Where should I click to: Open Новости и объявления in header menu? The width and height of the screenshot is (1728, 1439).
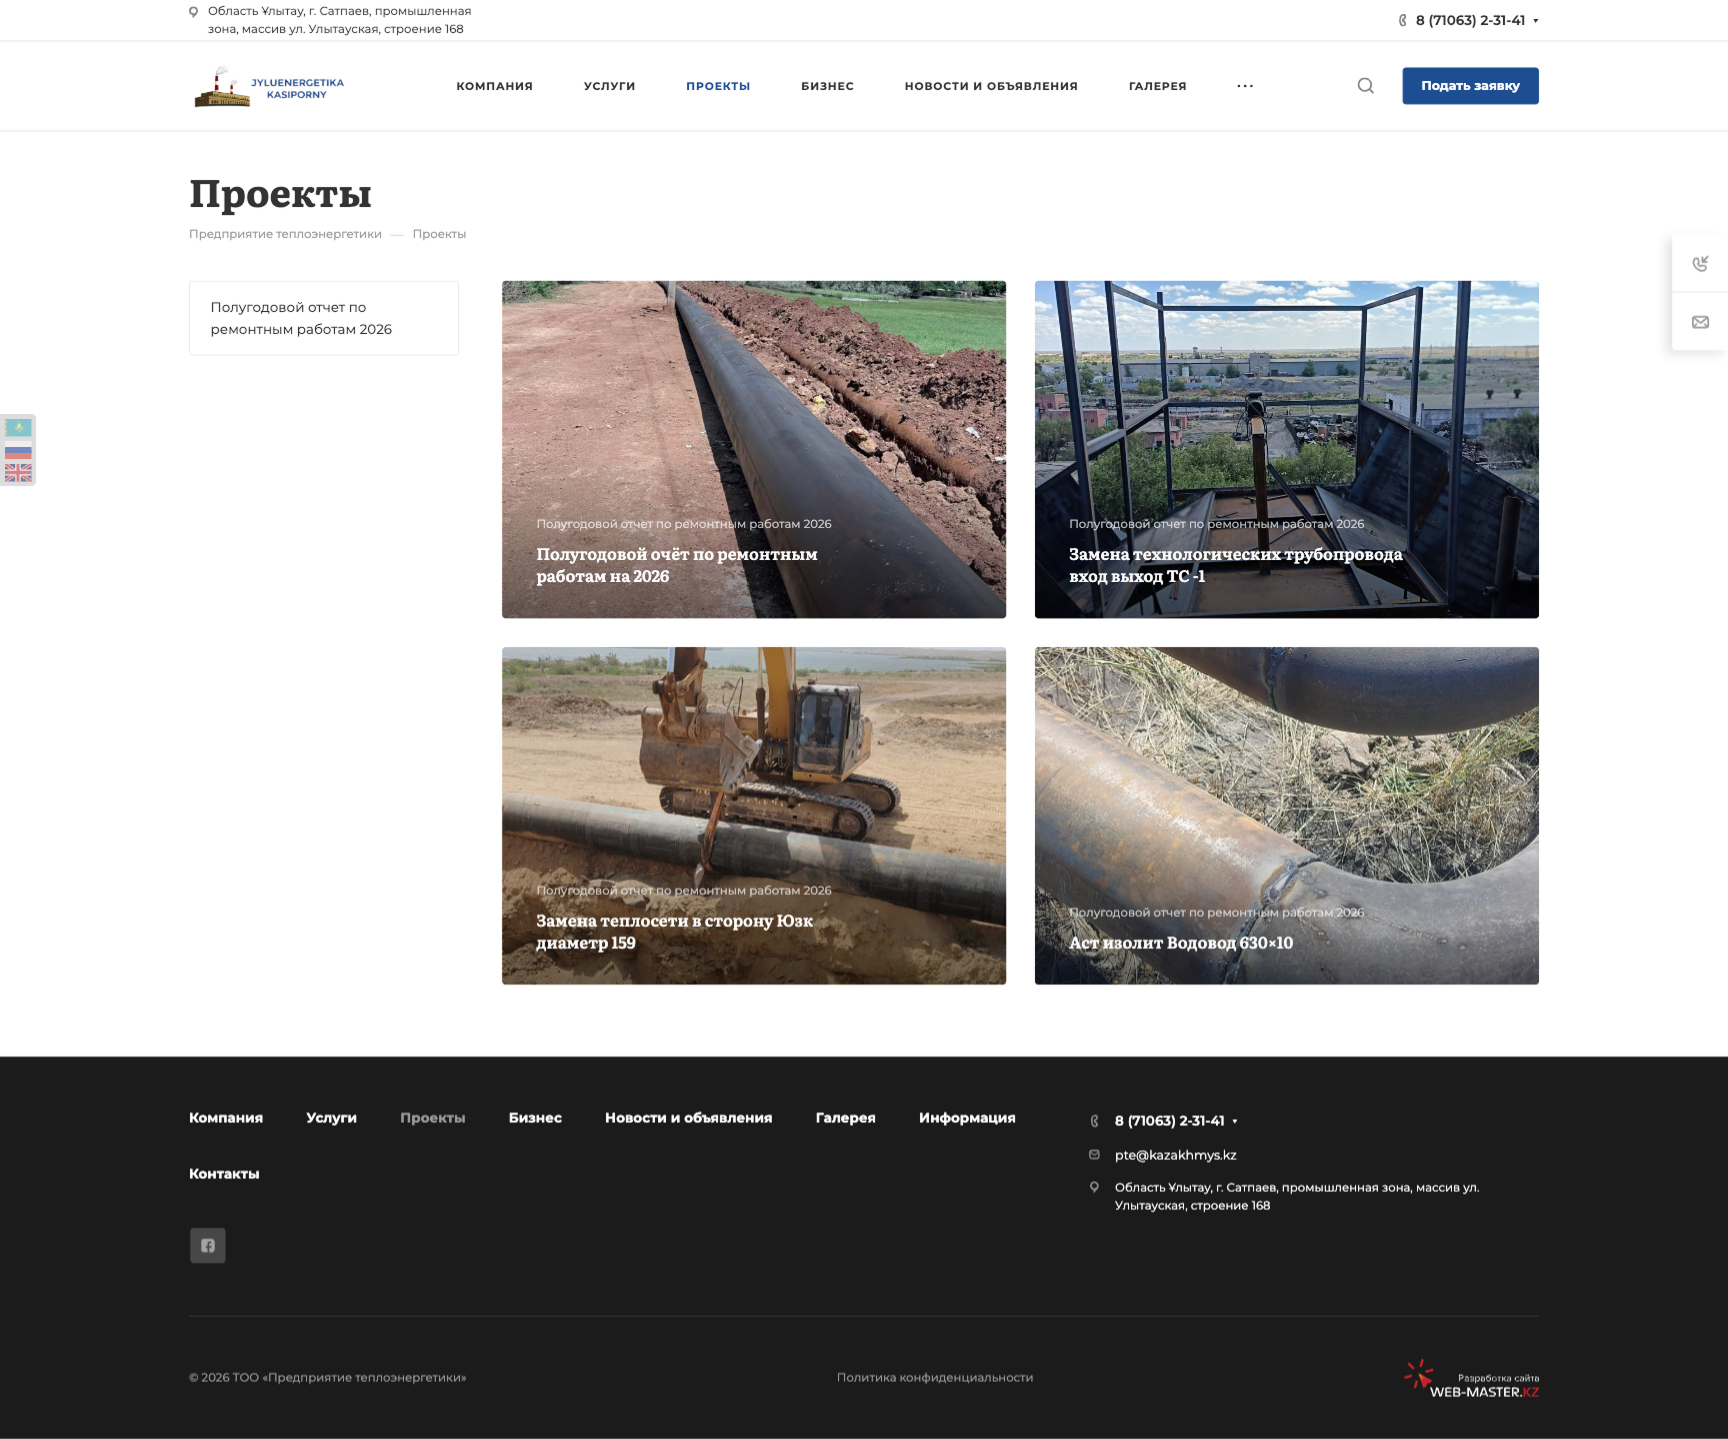tap(991, 86)
